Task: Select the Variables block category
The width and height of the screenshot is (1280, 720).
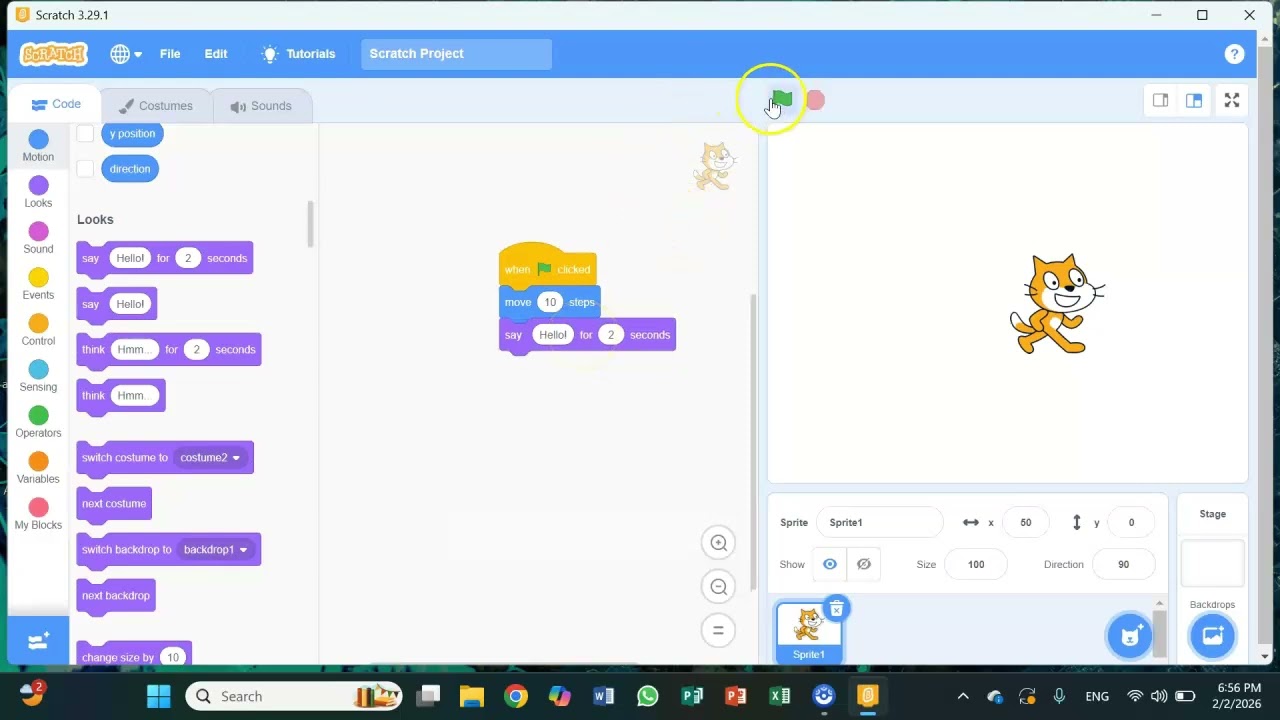Action: point(38,468)
